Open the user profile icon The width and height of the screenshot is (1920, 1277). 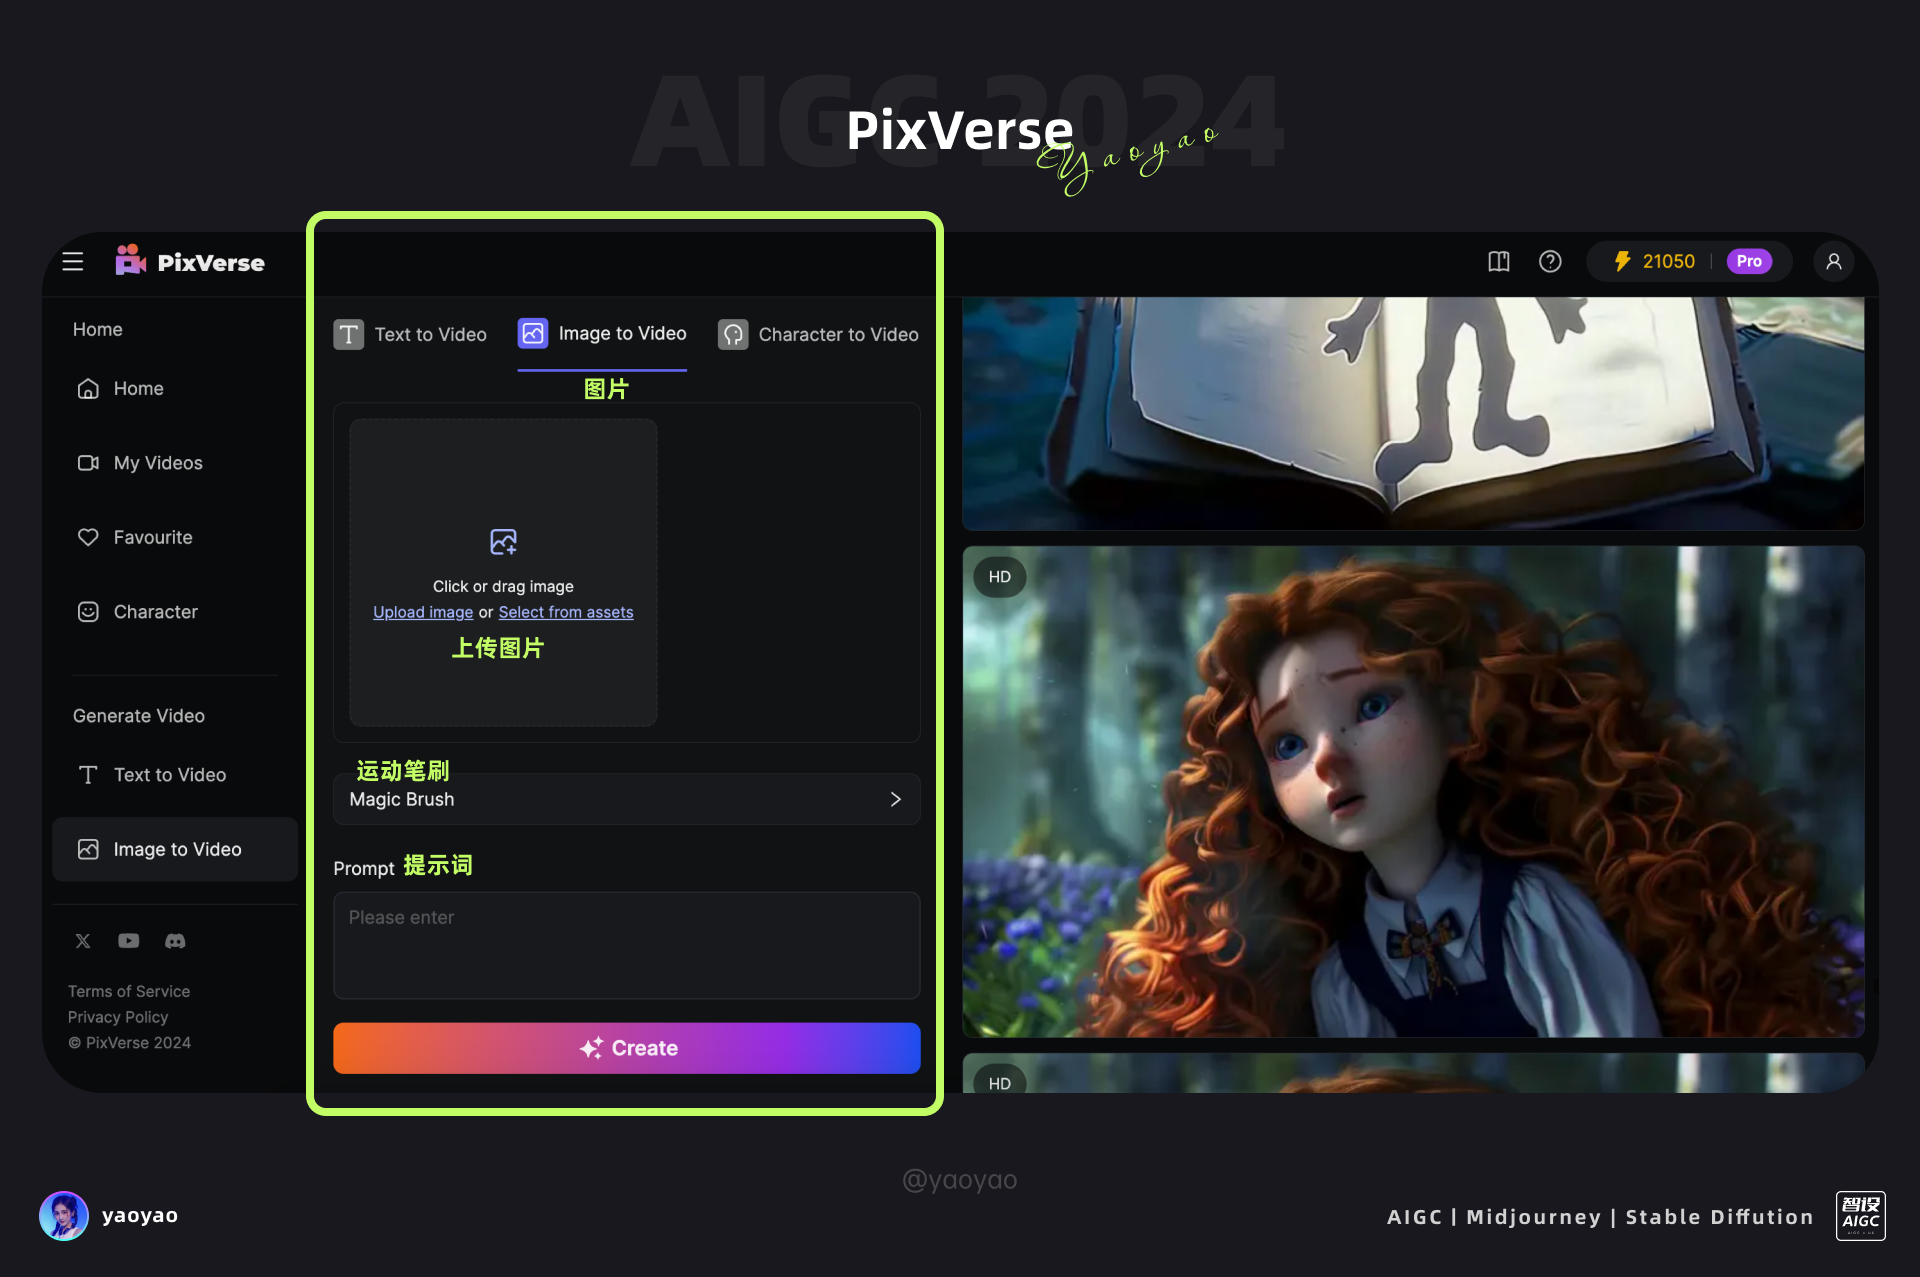tap(1834, 261)
